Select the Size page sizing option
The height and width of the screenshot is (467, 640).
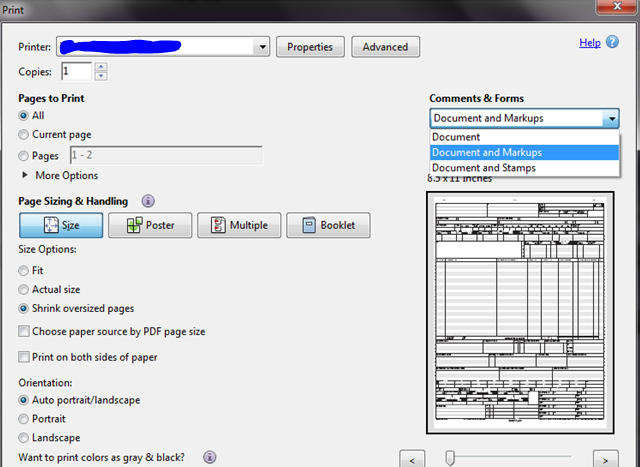pyautogui.click(x=60, y=225)
